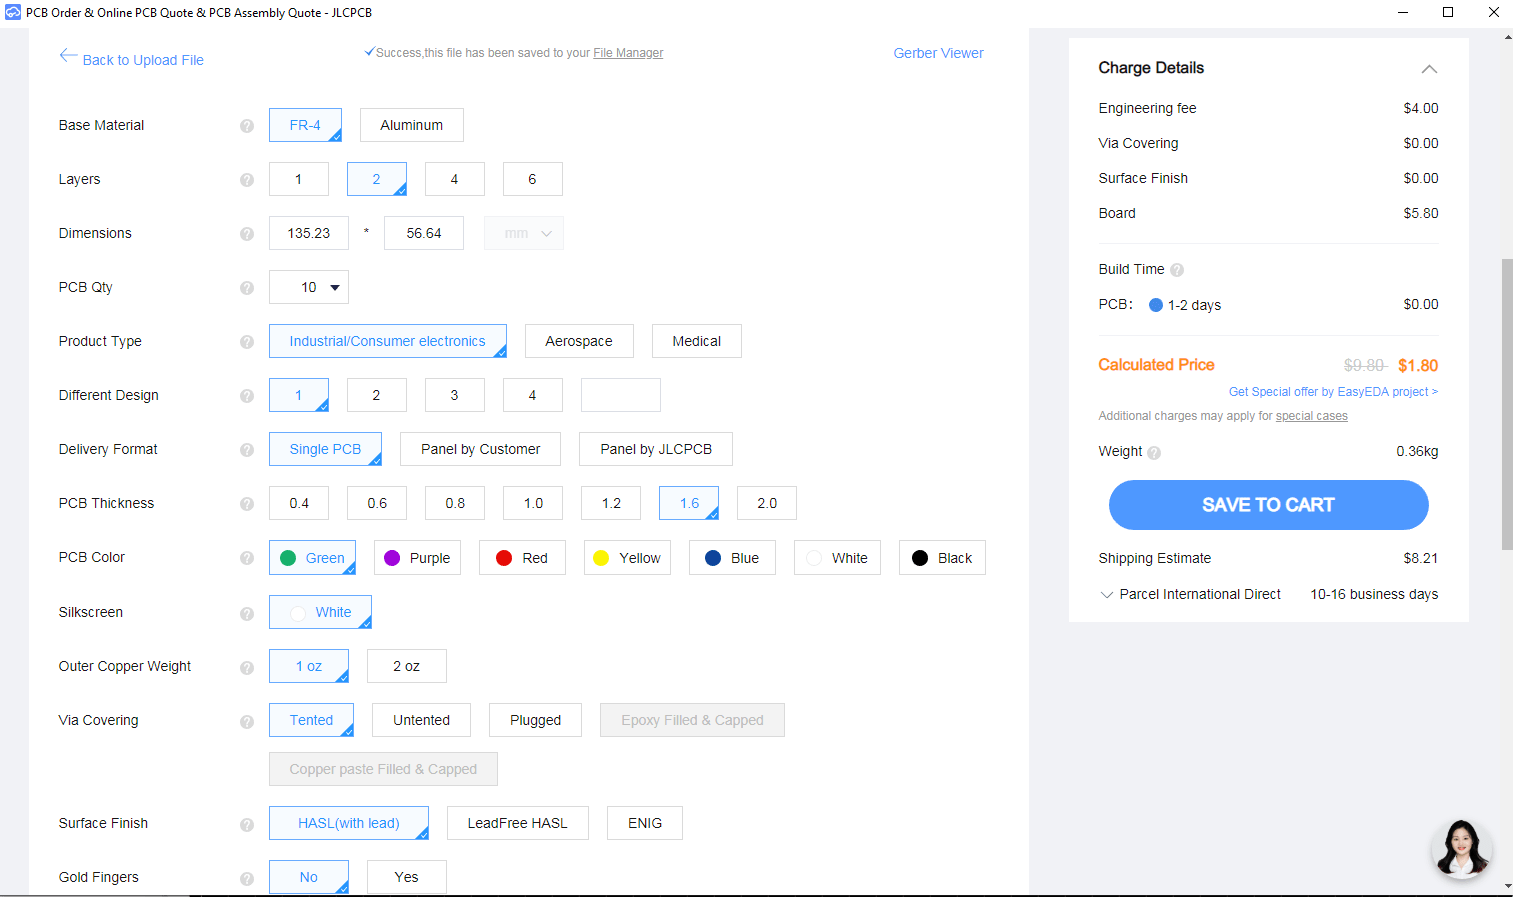1513x897 pixels.
Task: Click the Layers help question icon
Action: [x=247, y=180]
